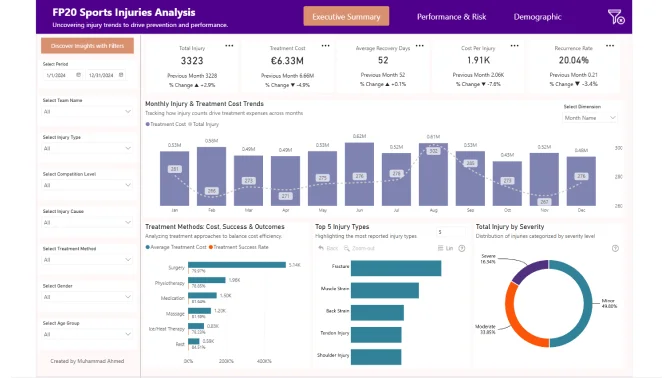Click help icon in Top 5 Injury Types
Image resolution: width=672 pixels, height=378 pixels.
[462, 248]
